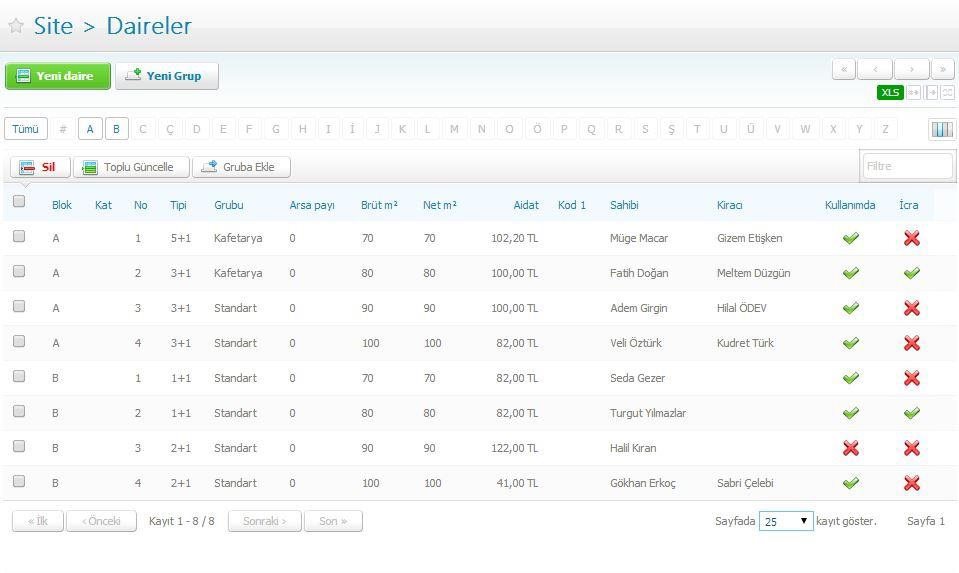Screen dimensions: 959x573
Task: Filter the list by letter C
Action: point(143,129)
